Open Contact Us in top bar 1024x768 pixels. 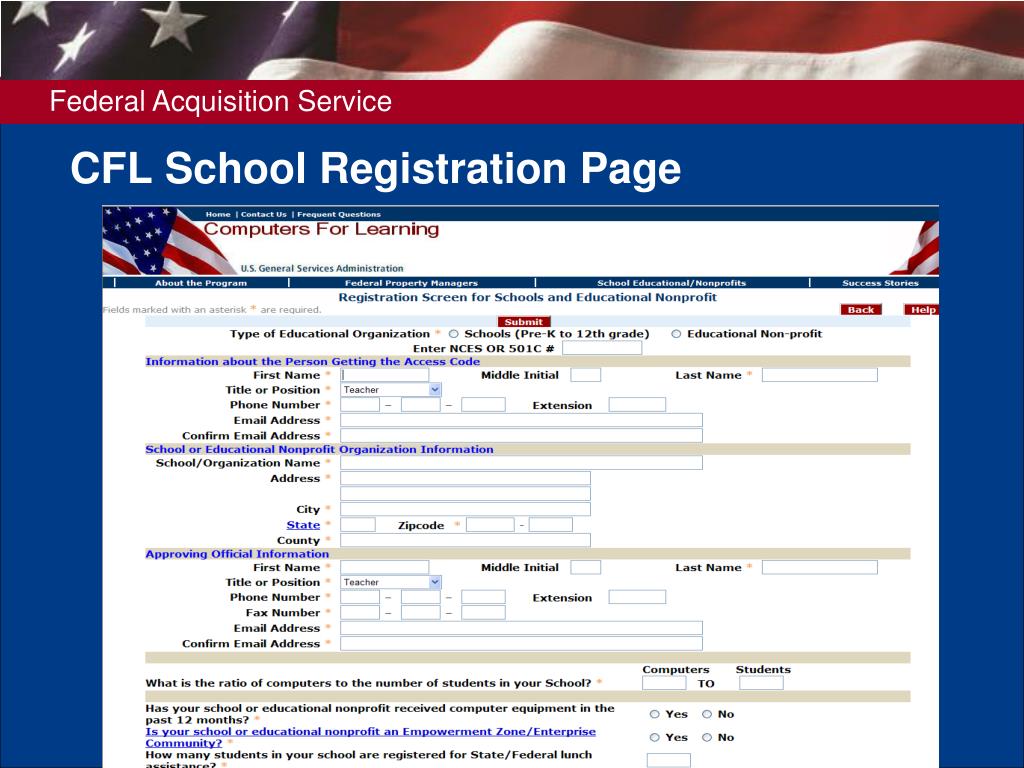pos(264,214)
